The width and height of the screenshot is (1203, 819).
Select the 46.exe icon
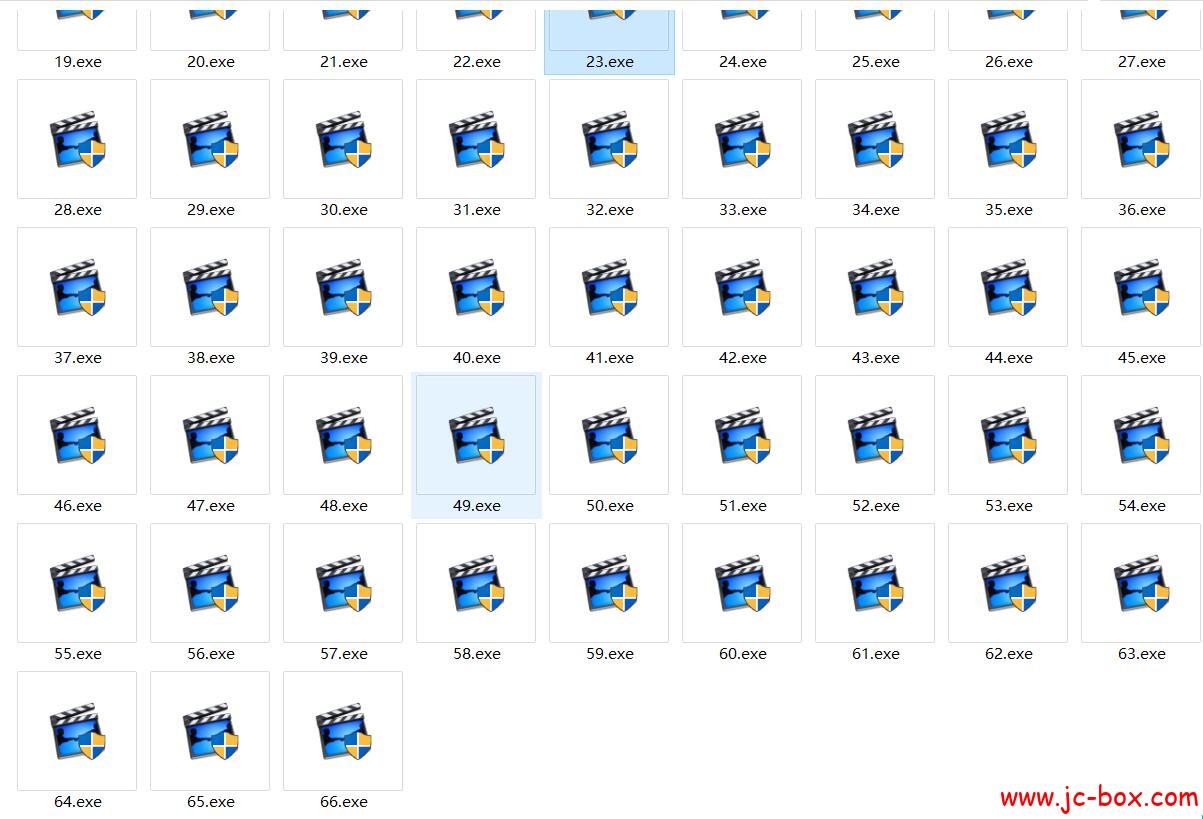tap(78, 435)
